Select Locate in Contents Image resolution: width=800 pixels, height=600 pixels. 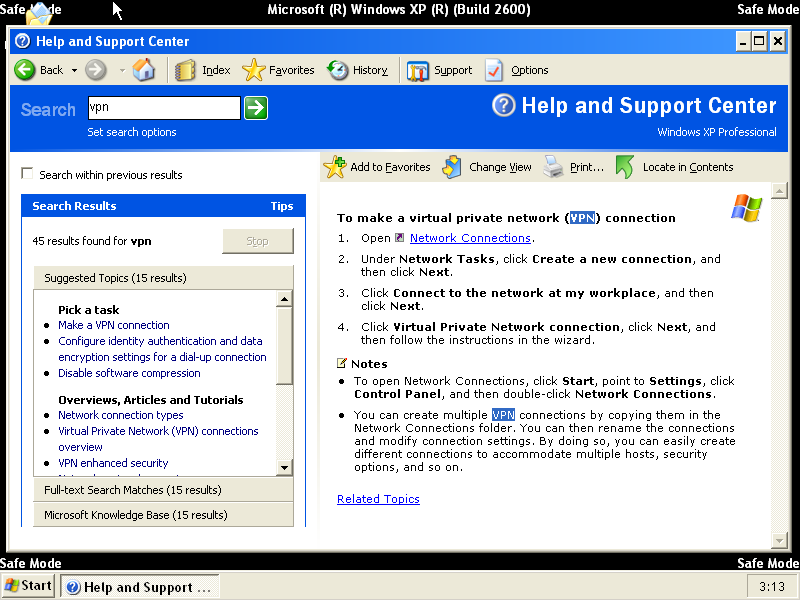[687, 167]
